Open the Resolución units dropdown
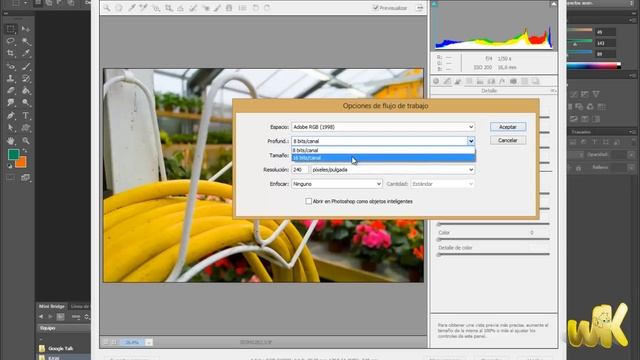Viewport: 640px width, 360px height. click(x=392, y=169)
